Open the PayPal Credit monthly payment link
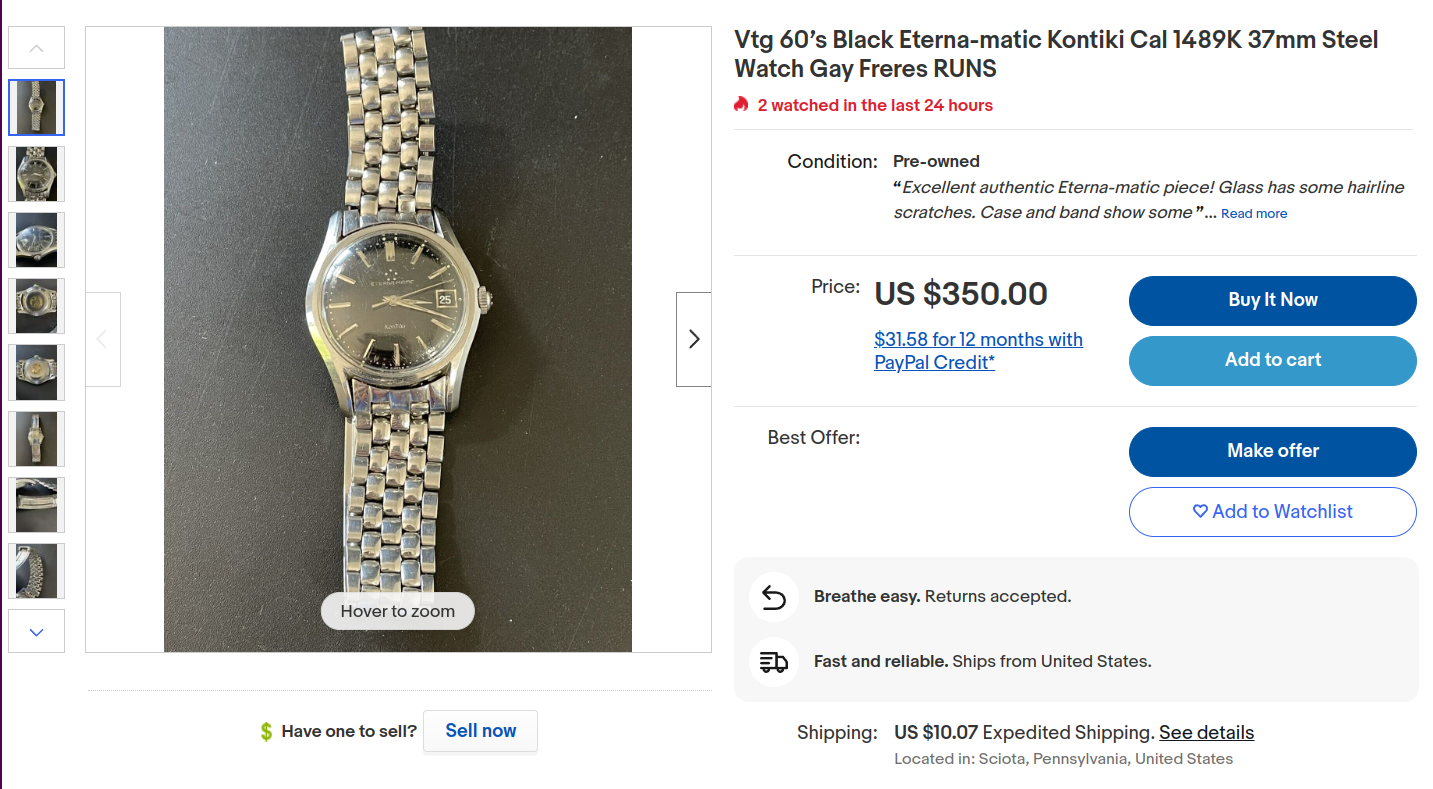Viewport: 1433px width, 789px height. [x=977, y=351]
